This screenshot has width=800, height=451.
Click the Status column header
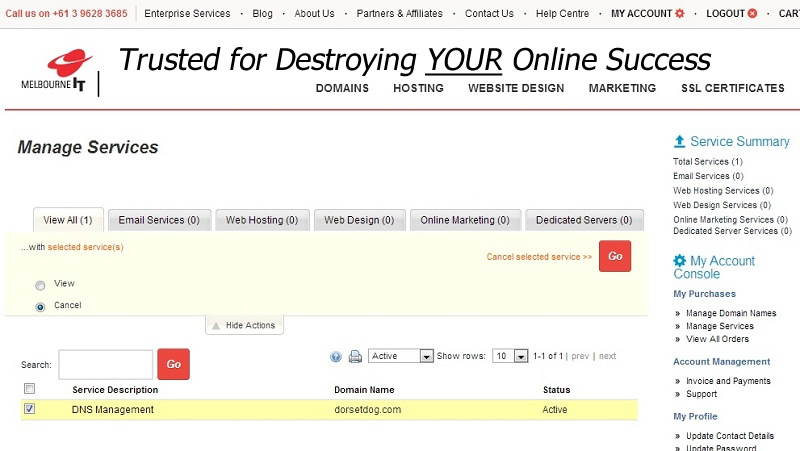[557, 390]
